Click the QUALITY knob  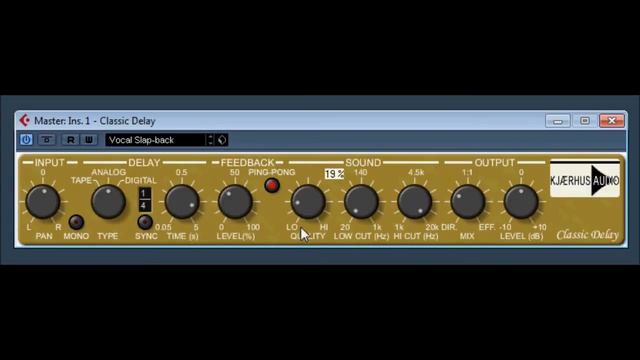[x=308, y=202]
